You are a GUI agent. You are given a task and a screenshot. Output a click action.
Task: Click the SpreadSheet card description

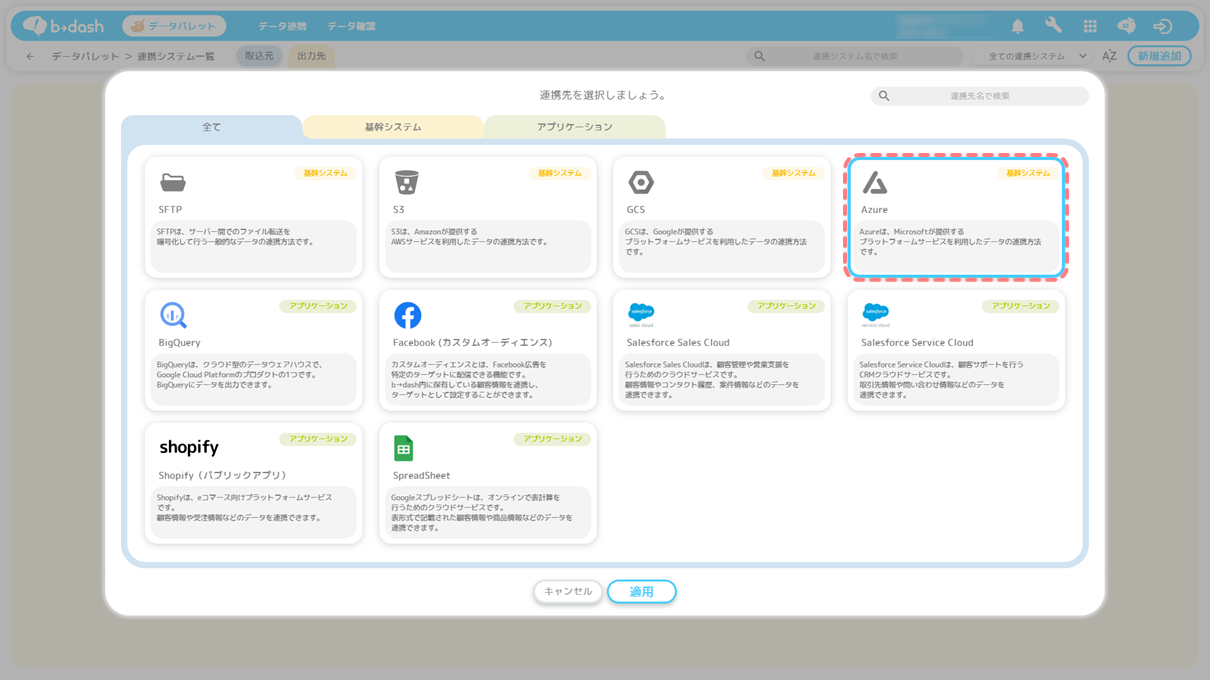pyautogui.click(x=488, y=512)
